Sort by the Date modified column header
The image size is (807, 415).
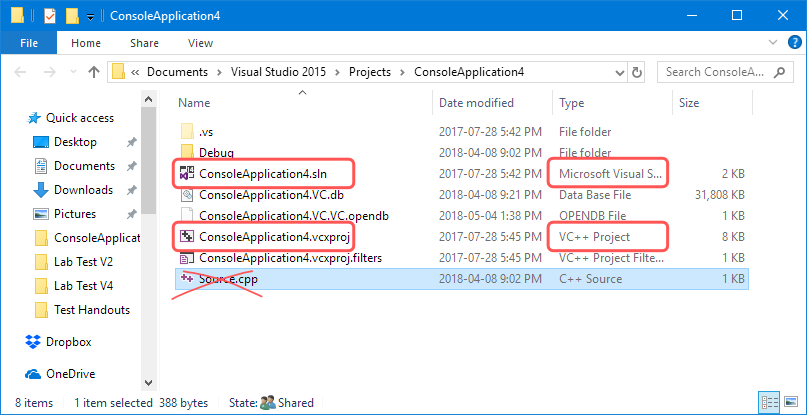click(476, 103)
